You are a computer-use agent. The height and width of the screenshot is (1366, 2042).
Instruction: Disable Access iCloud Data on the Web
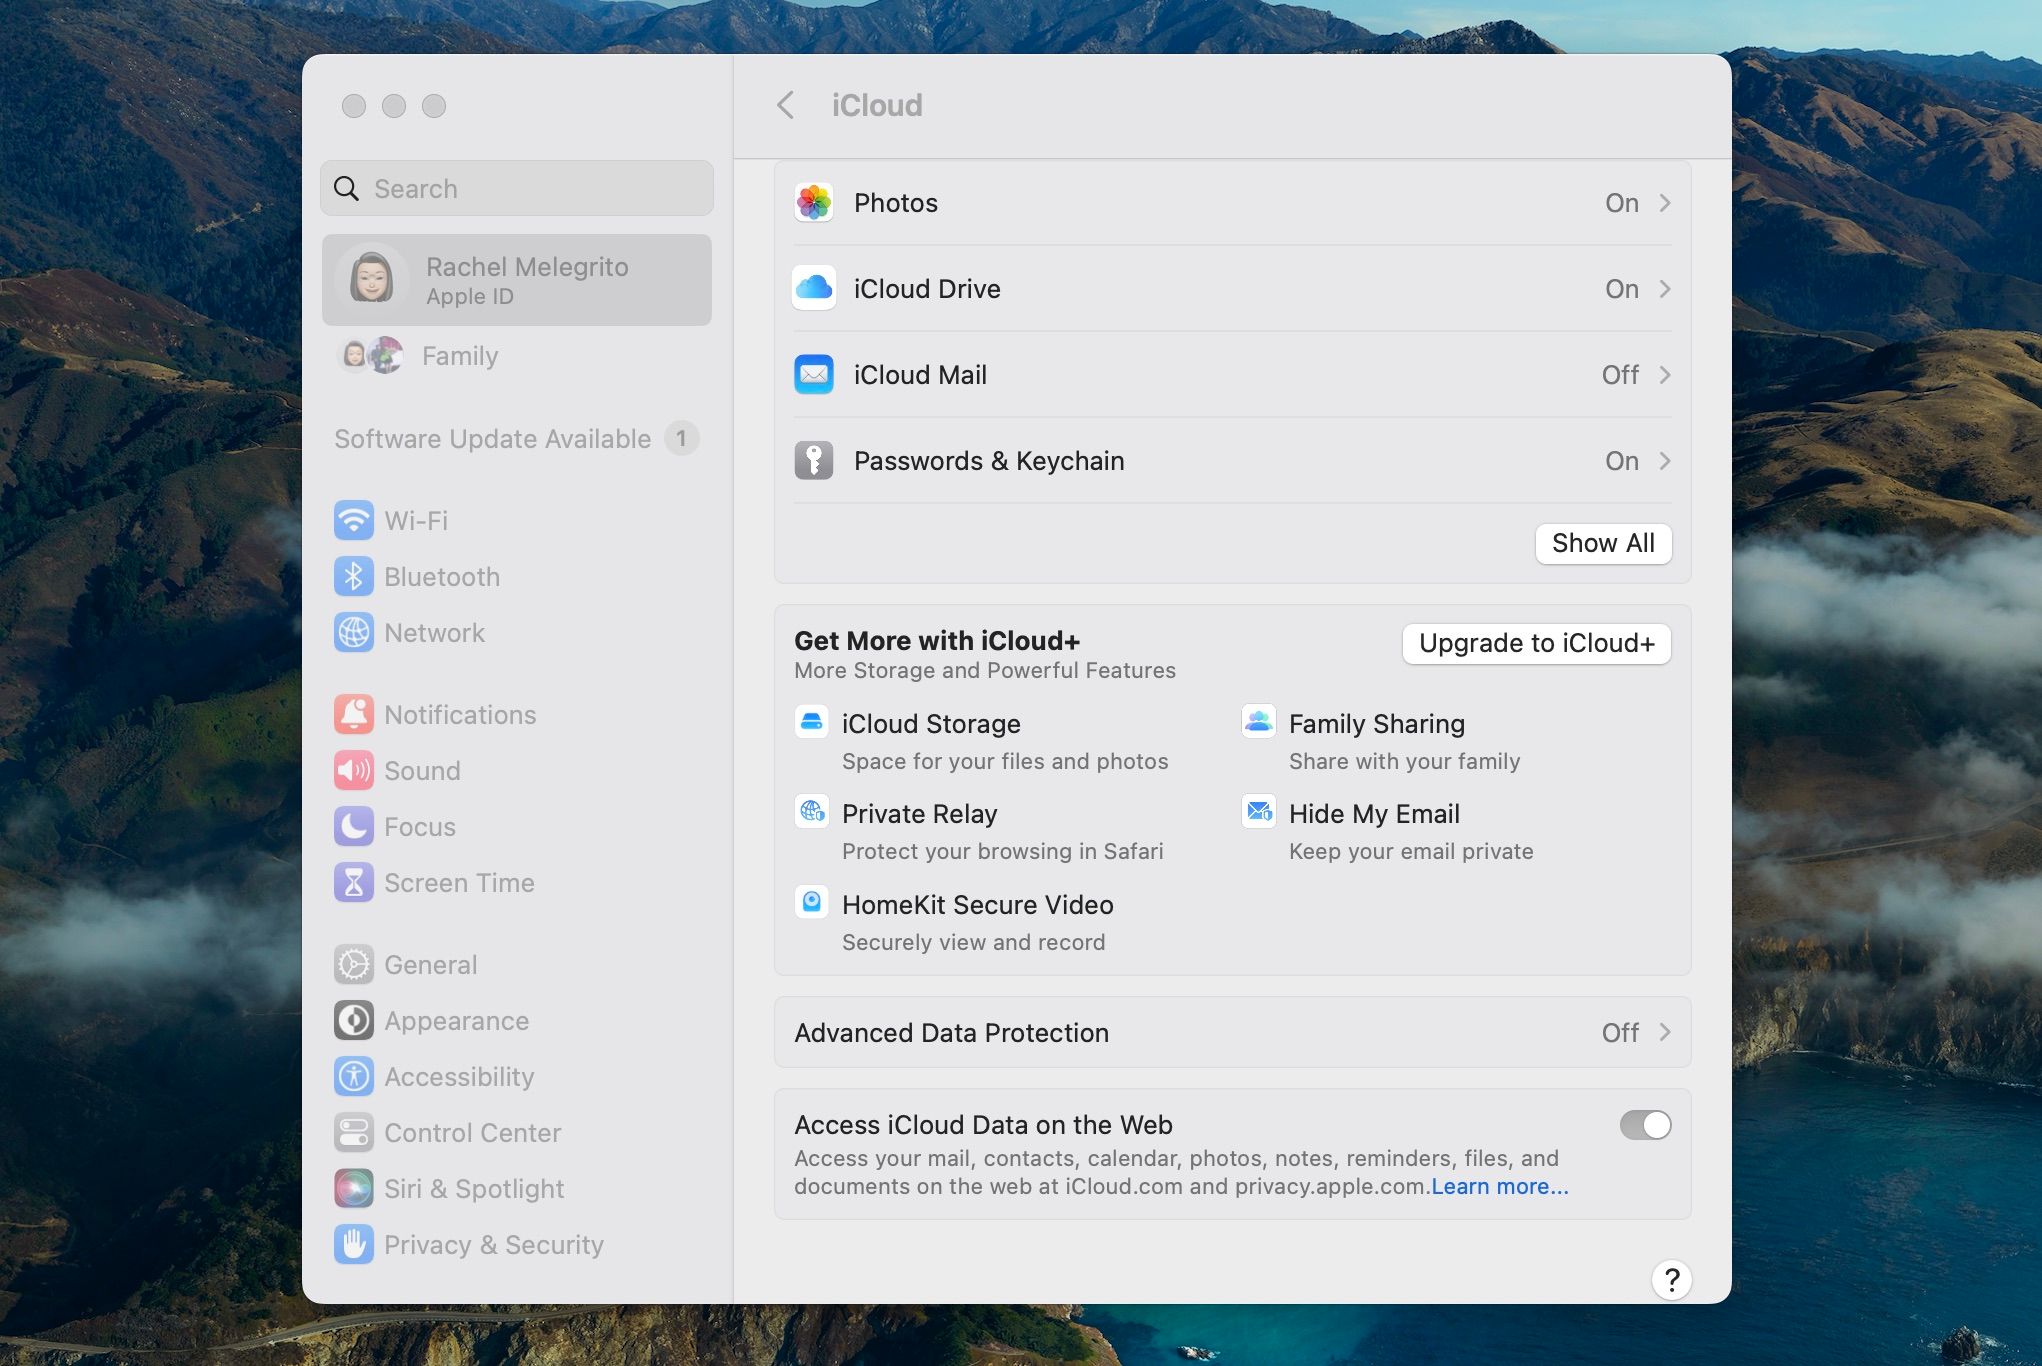pos(1645,1124)
